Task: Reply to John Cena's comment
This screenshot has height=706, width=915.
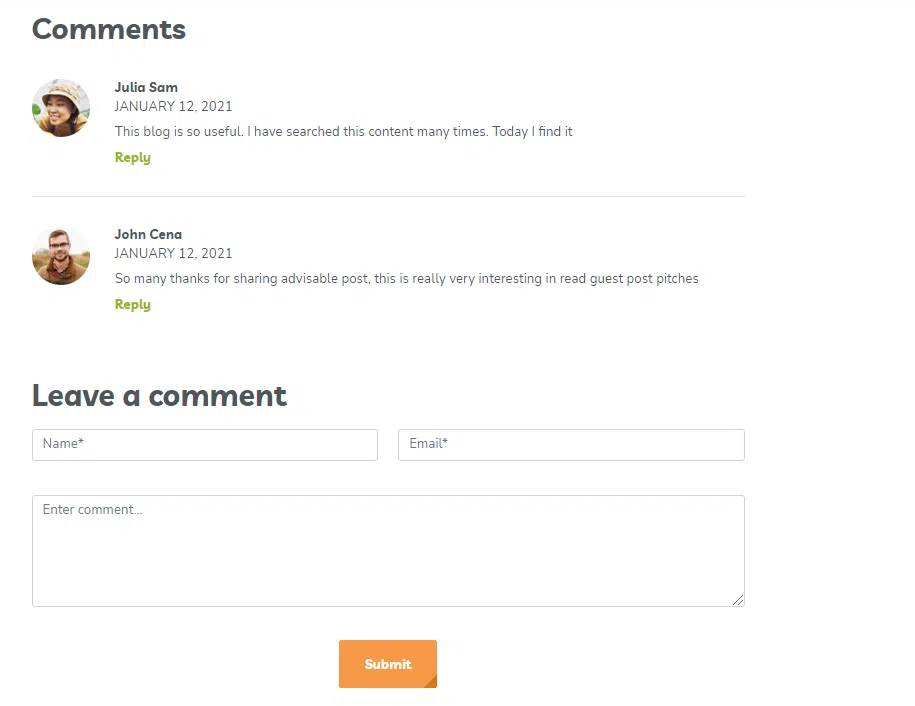Action: [132, 305]
